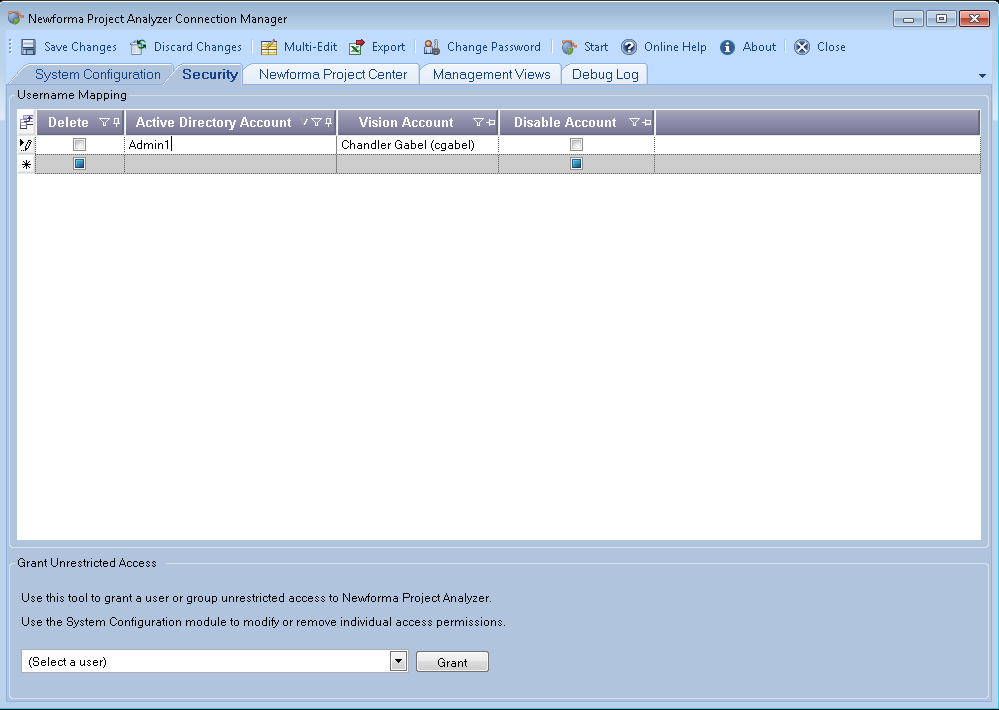
Task: Click the Discard Changes label
Action: (x=198, y=47)
